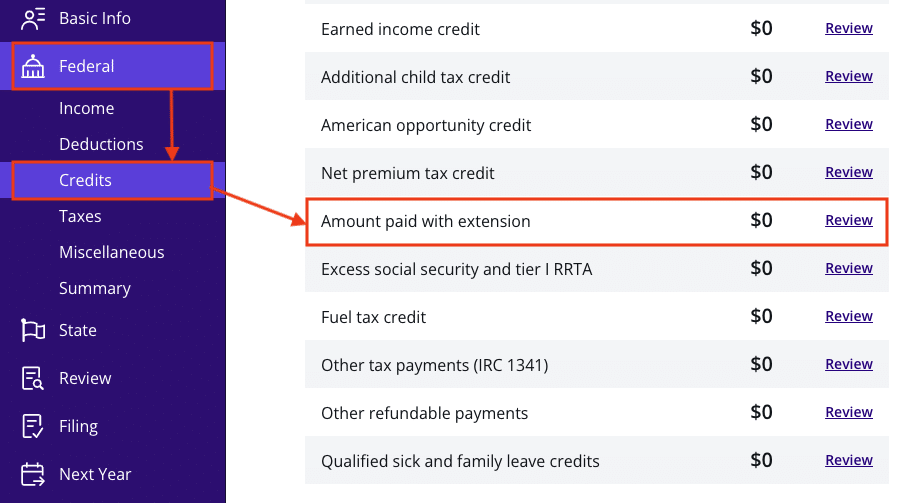This screenshot has width=906, height=503.
Task: Select Deductions in the sidebar
Action: (101, 144)
